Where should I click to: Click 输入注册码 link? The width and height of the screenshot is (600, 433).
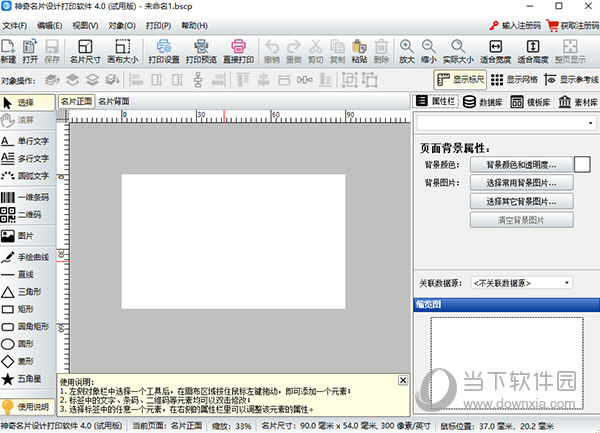(515, 26)
